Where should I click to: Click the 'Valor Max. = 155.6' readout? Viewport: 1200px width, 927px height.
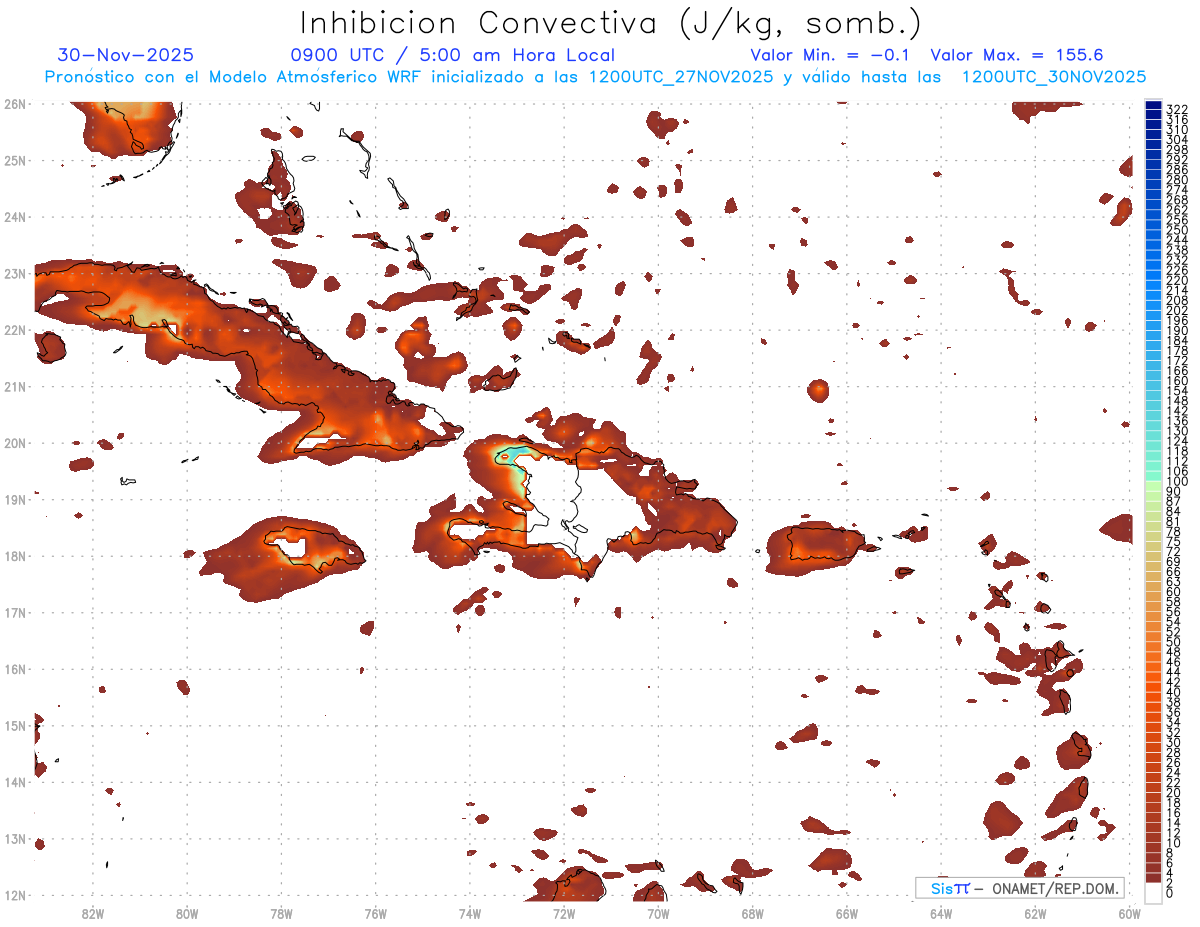pos(1016,55)
